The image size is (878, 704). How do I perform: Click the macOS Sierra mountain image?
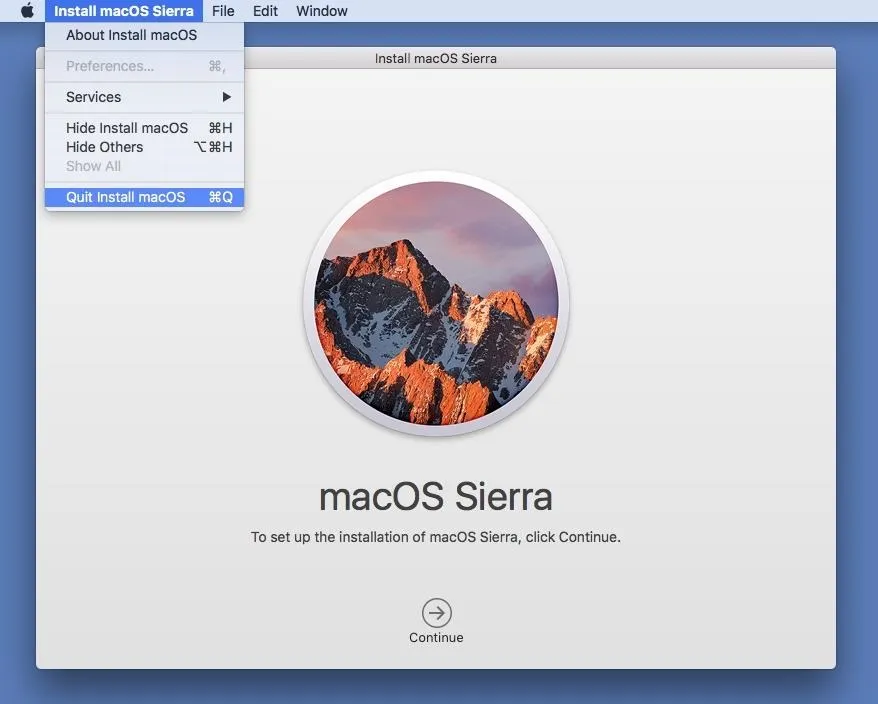436,303
